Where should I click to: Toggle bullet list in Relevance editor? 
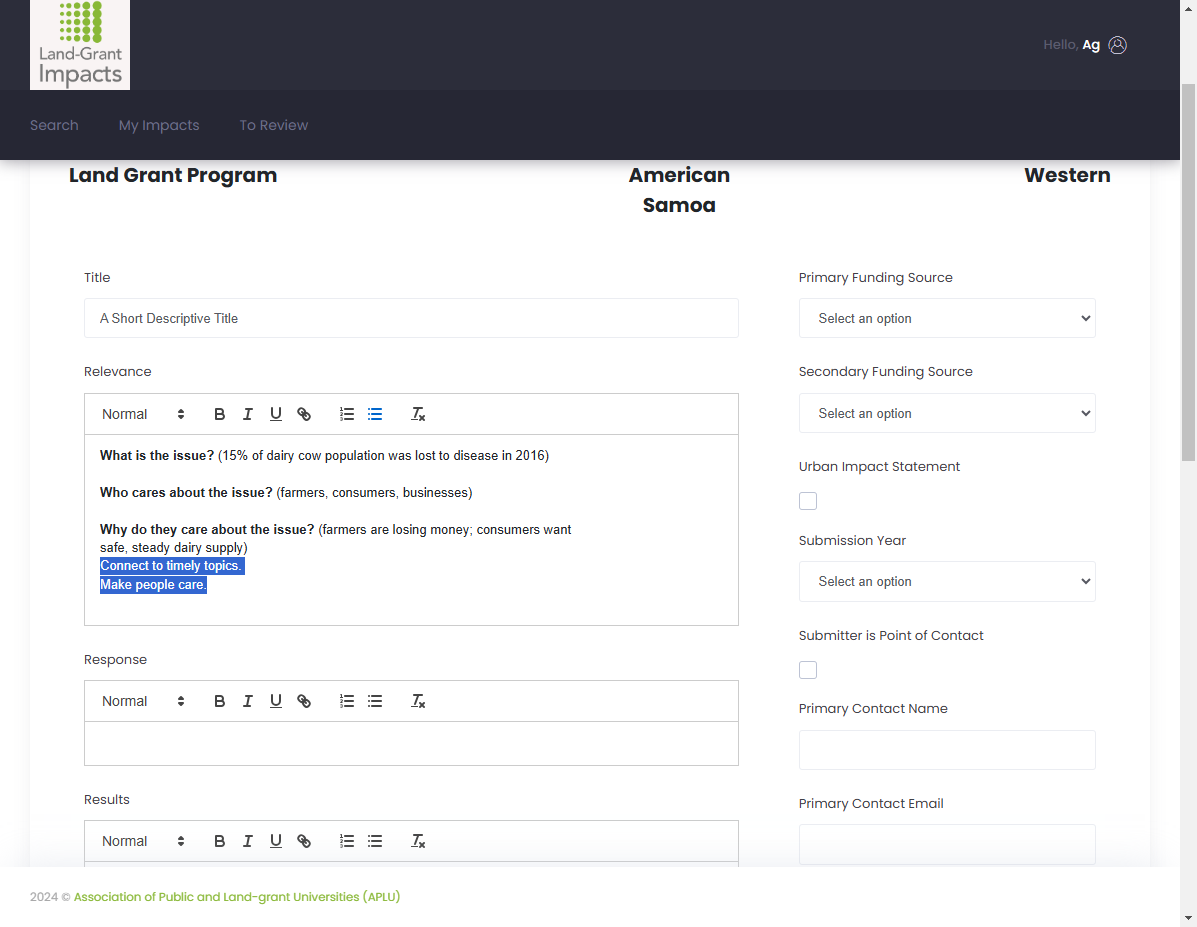point(375,414)
